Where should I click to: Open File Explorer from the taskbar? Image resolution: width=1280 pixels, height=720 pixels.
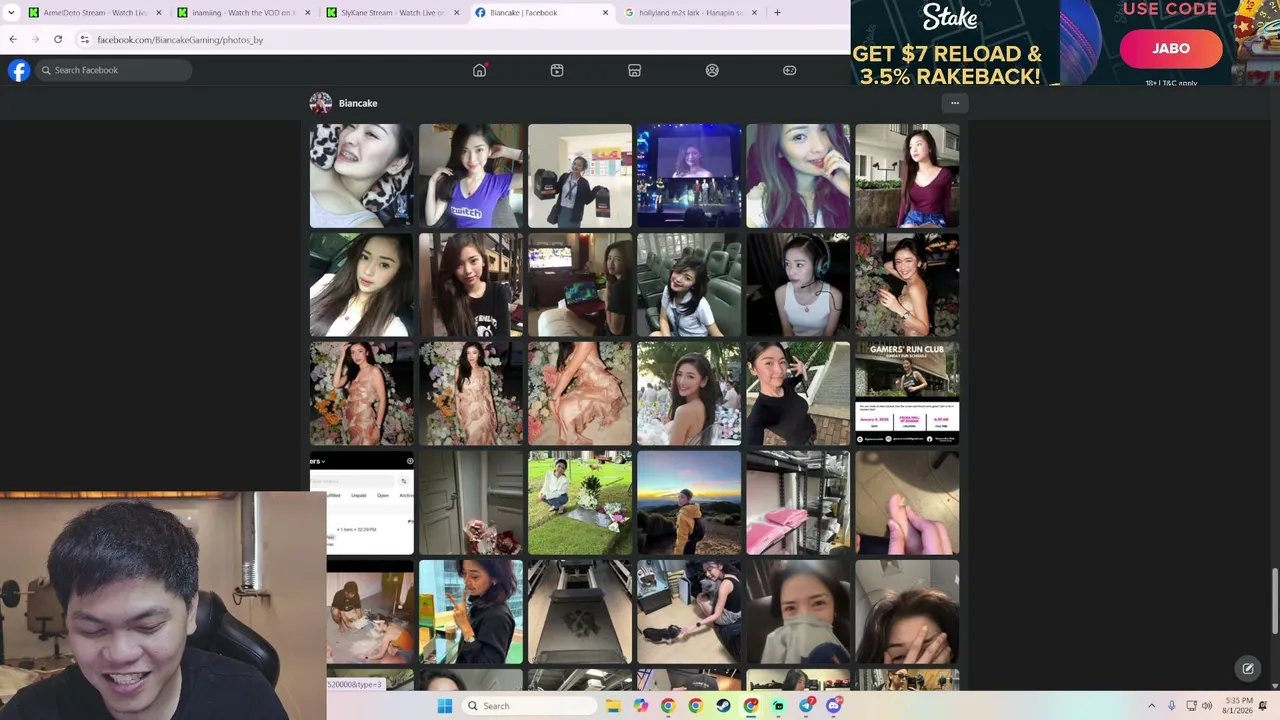[613, 706]
